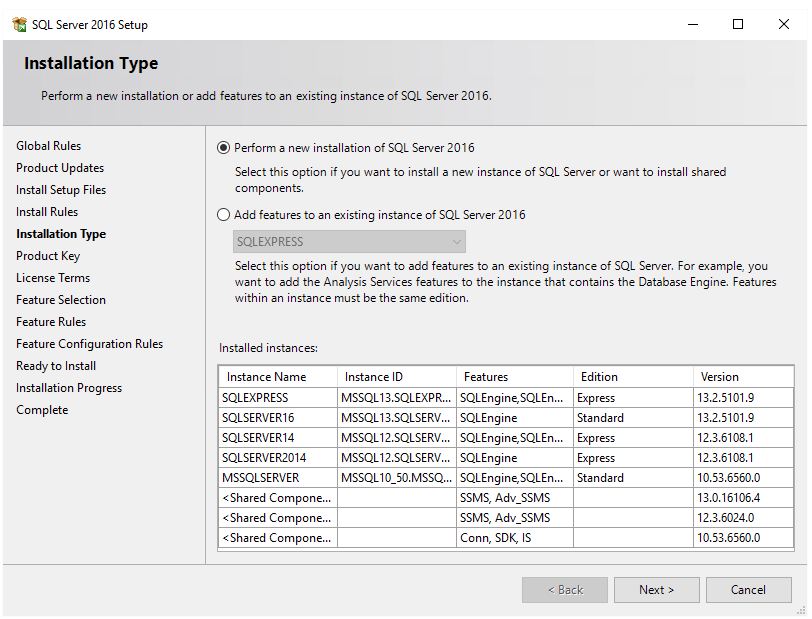
Task: Click Standard edition cell in SQLSERVER16 row
Action: tap(633, 418)
